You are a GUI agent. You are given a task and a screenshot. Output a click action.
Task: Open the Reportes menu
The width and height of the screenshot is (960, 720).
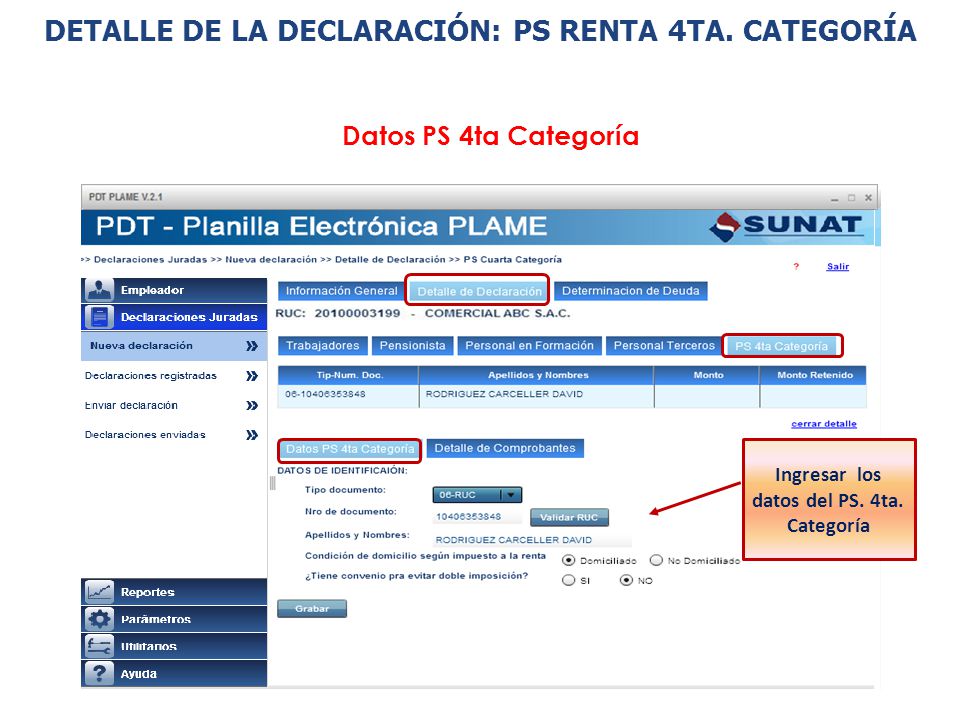(x=174, y=592)
